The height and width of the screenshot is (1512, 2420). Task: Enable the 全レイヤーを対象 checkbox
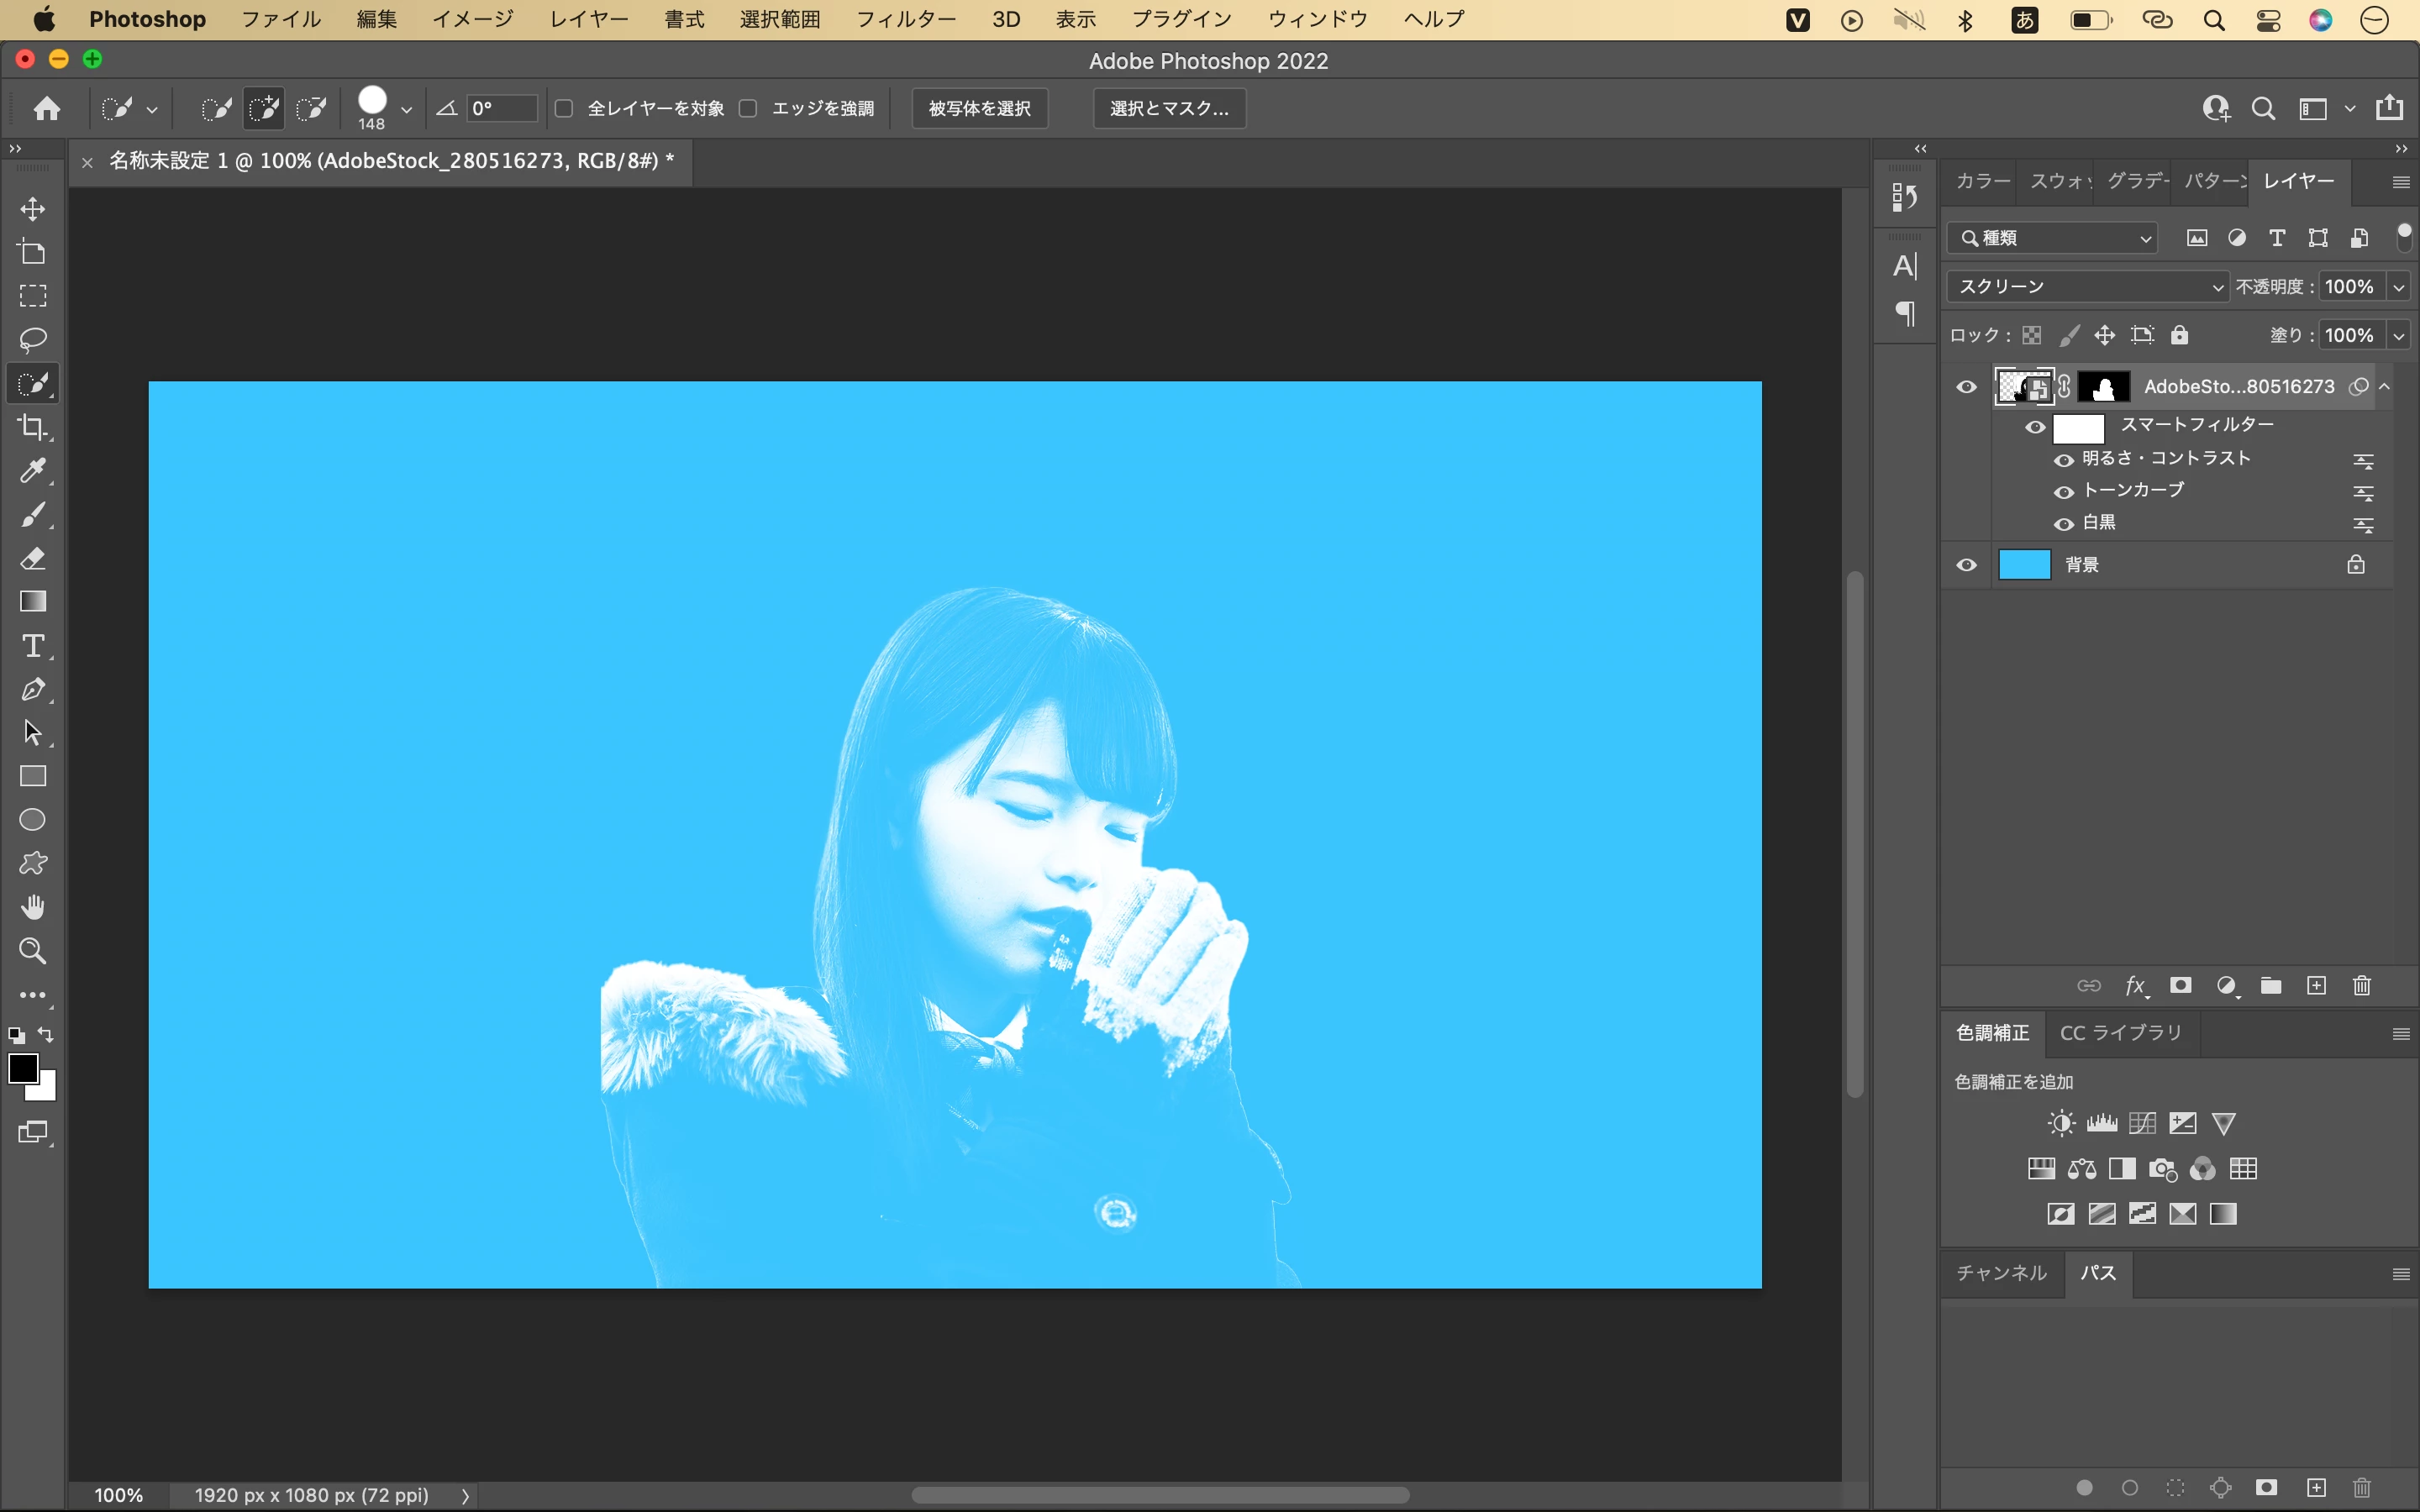click(564, 108)
